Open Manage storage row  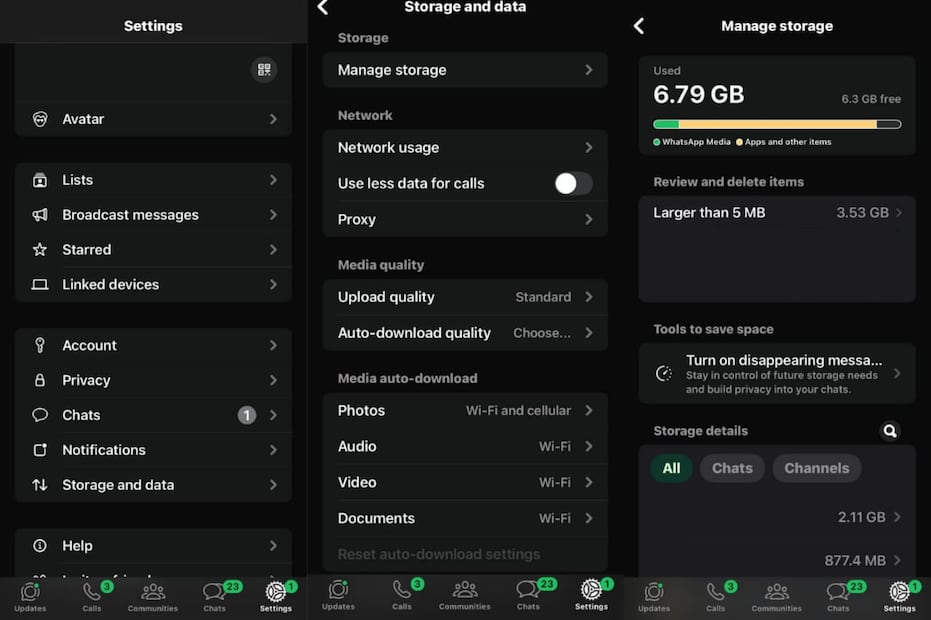coord(465,70)
